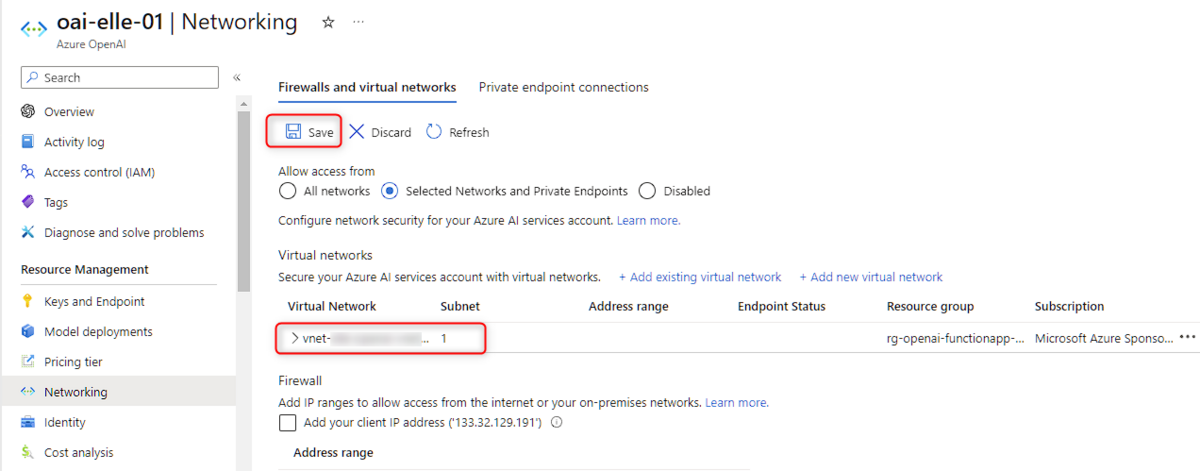Open the more options ellipsis in title

(x=359, y=22)
